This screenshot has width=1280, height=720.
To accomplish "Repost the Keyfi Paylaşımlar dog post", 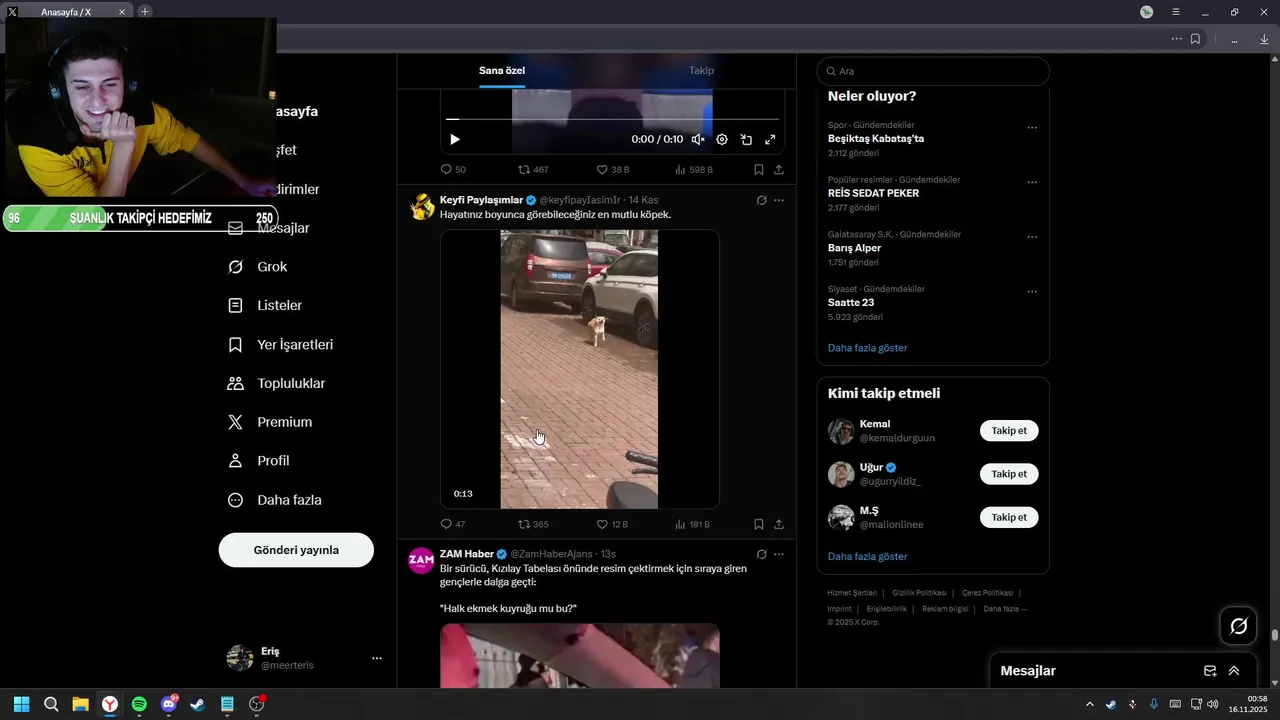I will click(533, 524).
